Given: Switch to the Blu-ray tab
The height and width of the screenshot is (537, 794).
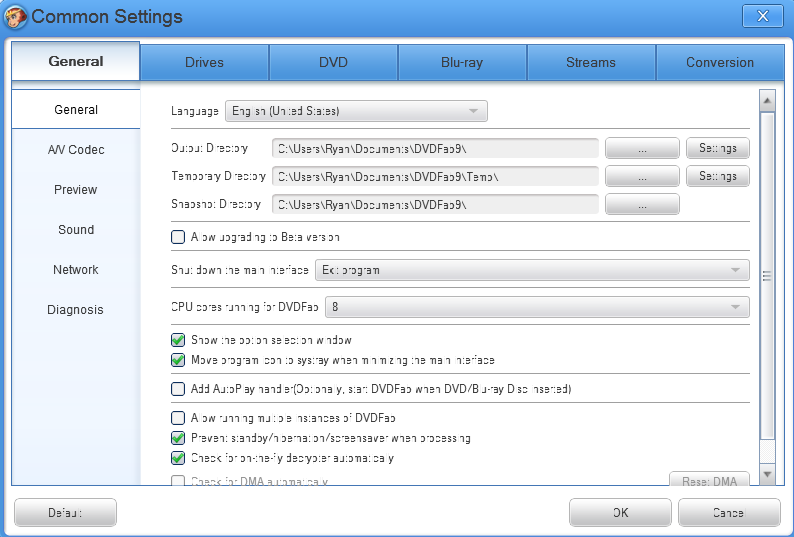Looking at the screenshot, I should coord(462,62).
